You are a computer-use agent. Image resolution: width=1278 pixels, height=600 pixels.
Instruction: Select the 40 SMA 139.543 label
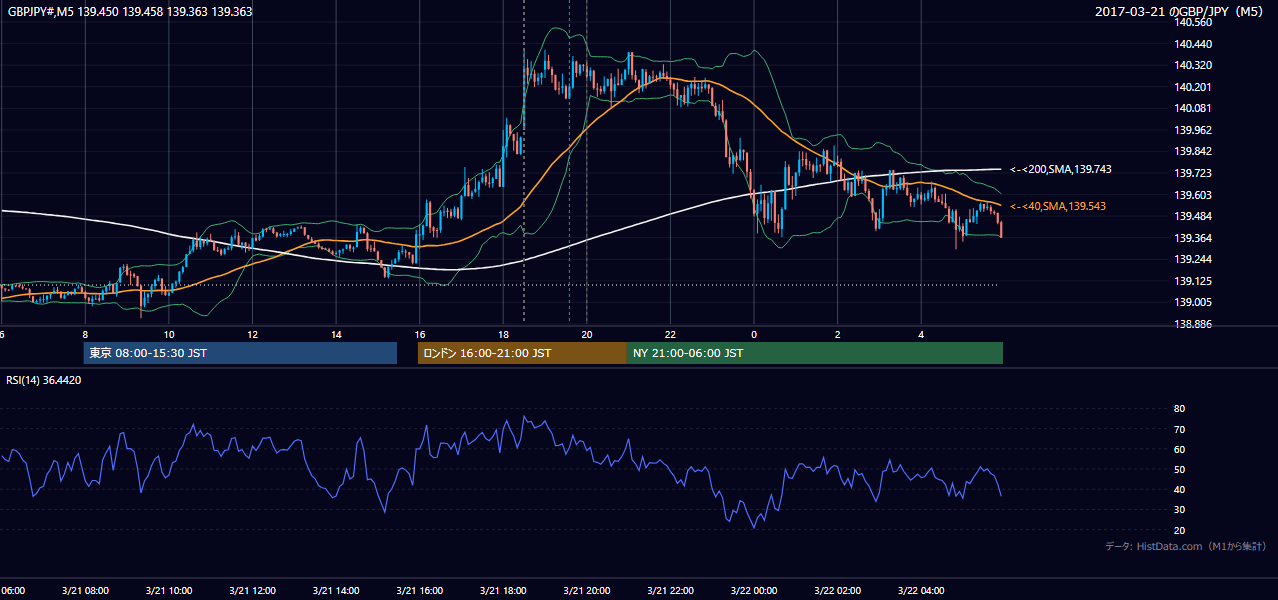(x=1059, y=206)
